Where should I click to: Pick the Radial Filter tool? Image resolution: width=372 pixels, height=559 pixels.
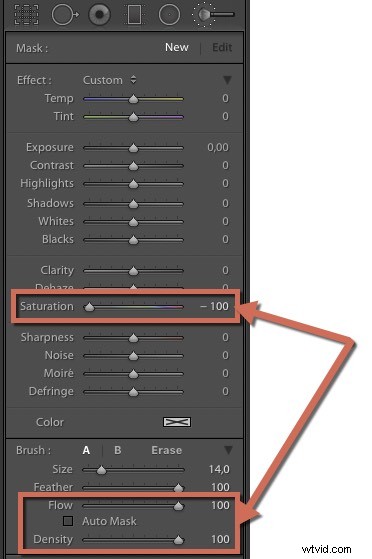tap(169, 14)
